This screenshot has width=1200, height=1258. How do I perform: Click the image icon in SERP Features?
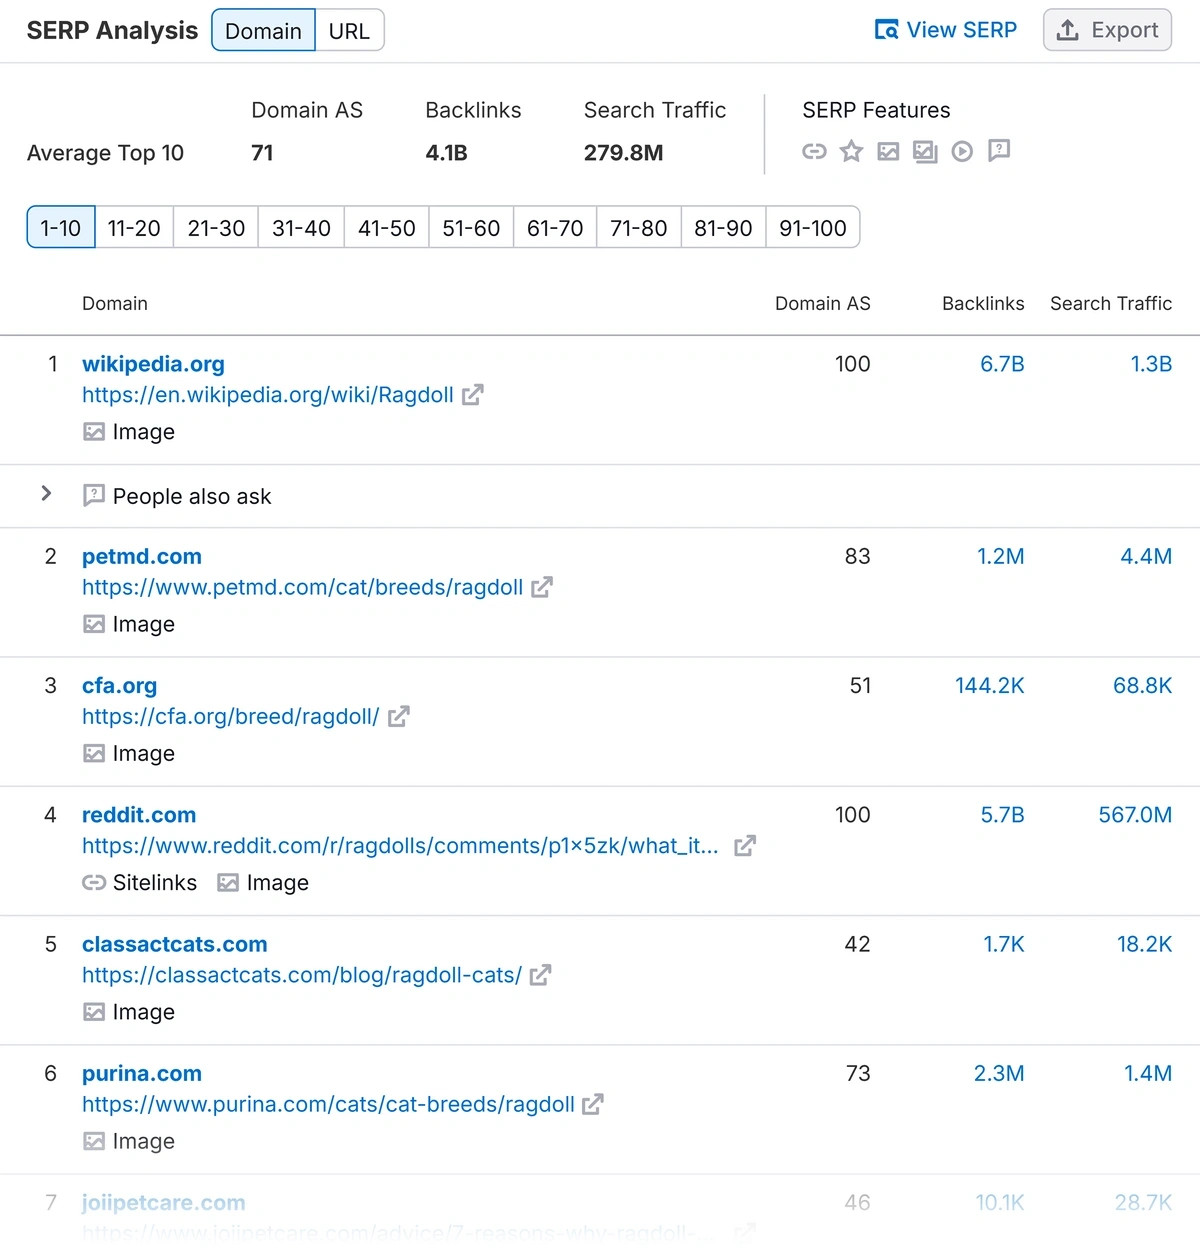(x=888, y=151)
